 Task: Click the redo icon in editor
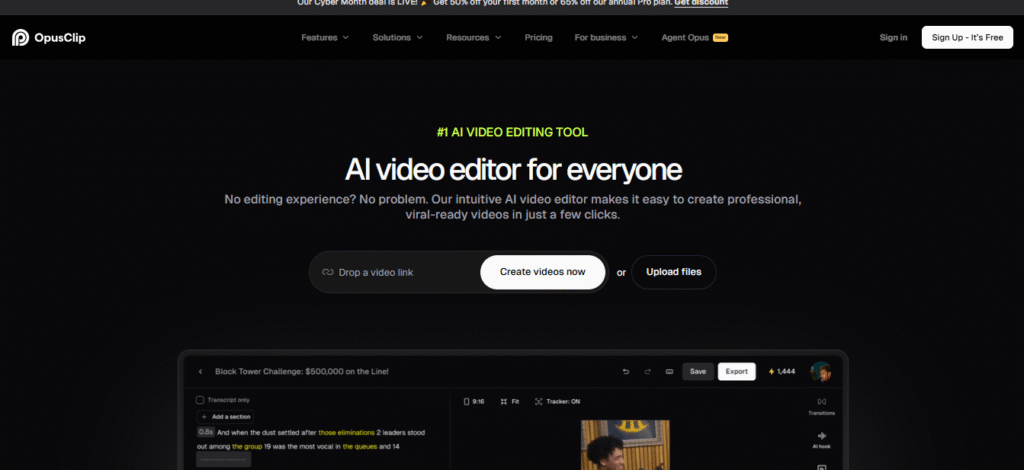[x=648, y=371]
